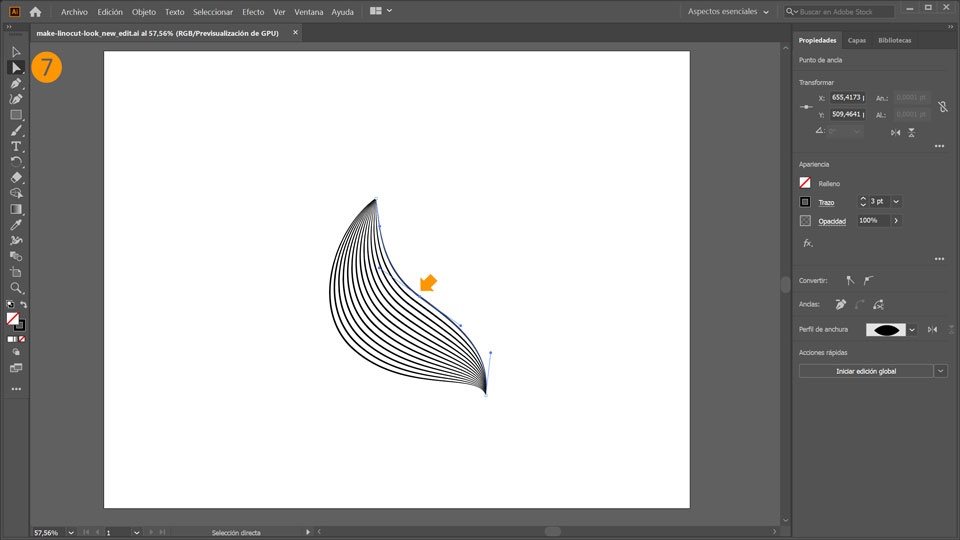Screen dimensions: 960x540
Task: Click the Drawing Mode icon in toolbar
Action: (16, 353)
